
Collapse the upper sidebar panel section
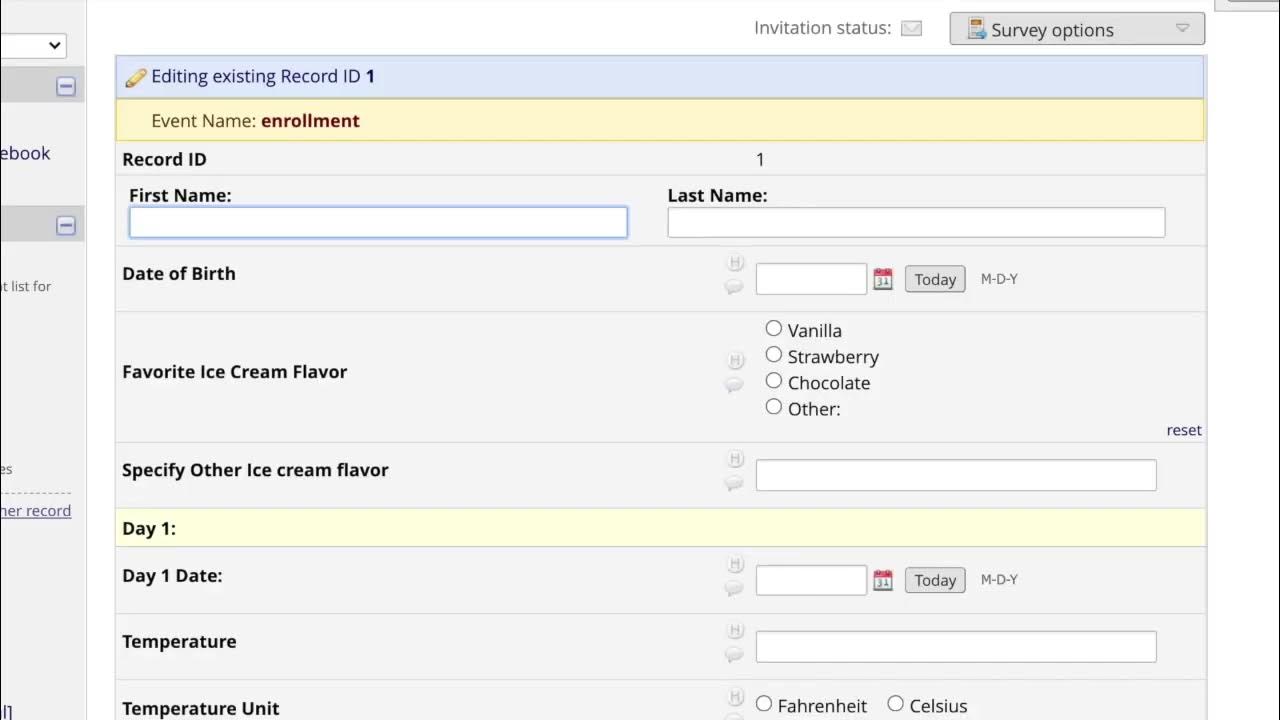pyautogui.click(x=66, y=87)
